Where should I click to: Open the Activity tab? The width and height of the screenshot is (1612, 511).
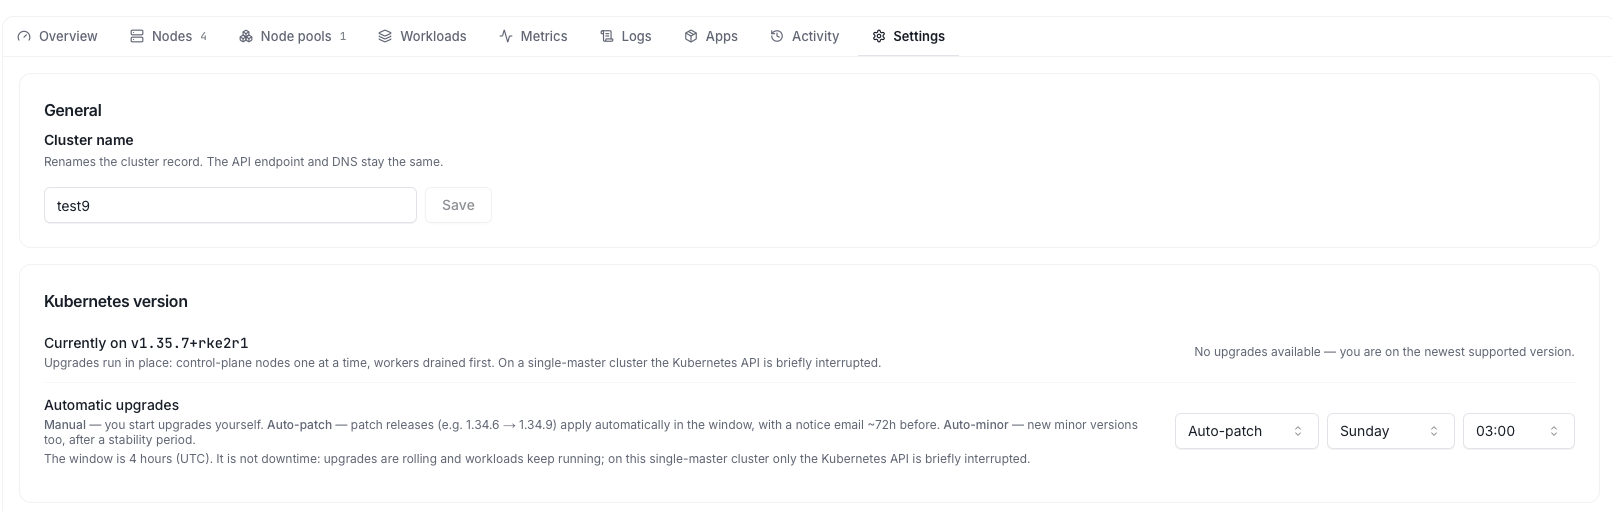[x=805, y=36]
